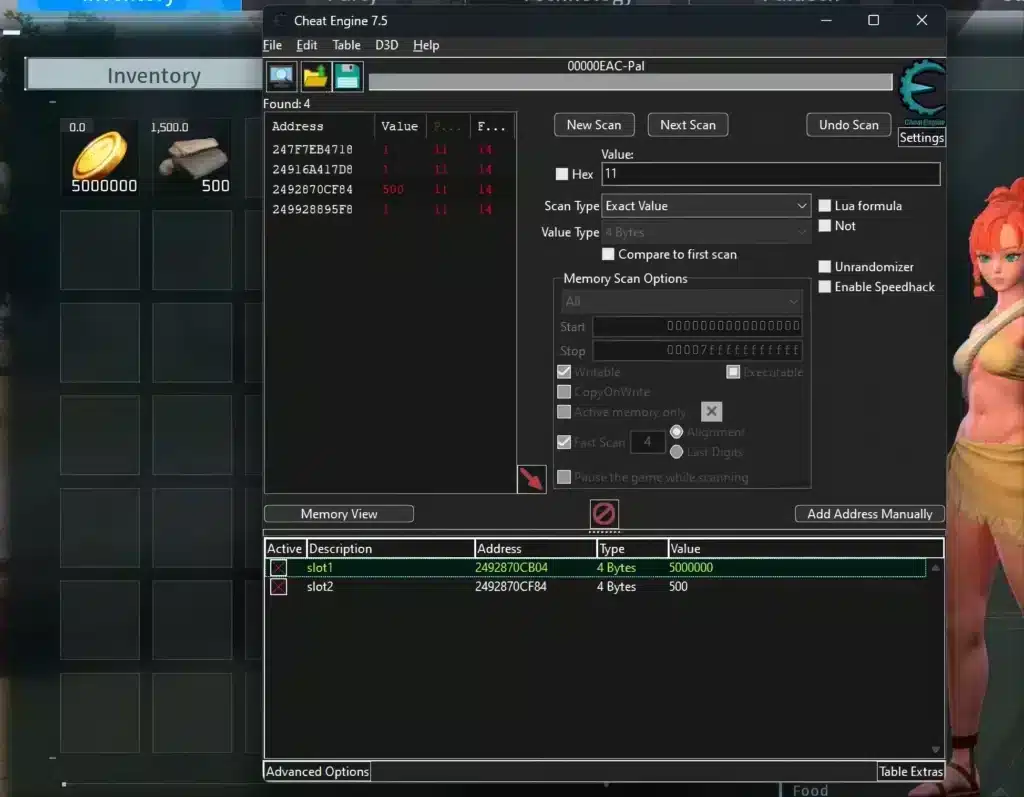1024x797 pixels.
Task: Open the File menu
Action: coord(272,45)
